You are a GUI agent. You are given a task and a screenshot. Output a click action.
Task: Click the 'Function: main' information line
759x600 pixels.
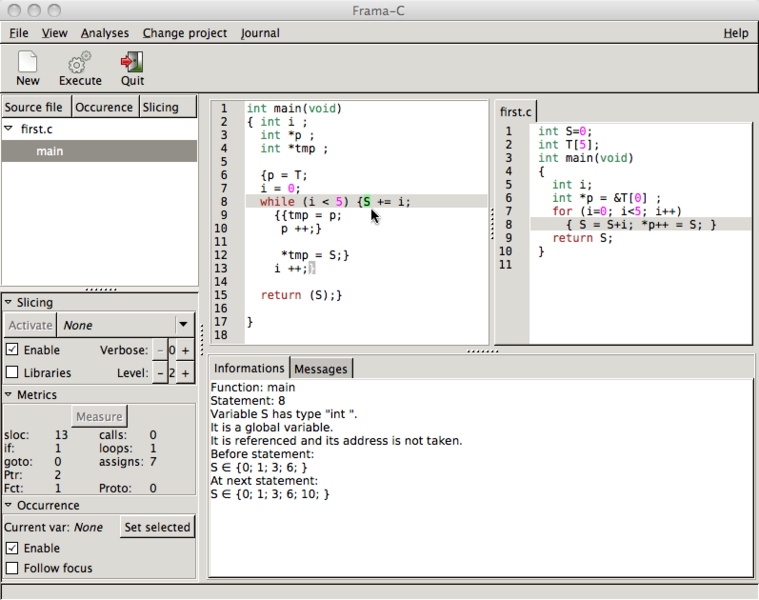click(253, 387)
